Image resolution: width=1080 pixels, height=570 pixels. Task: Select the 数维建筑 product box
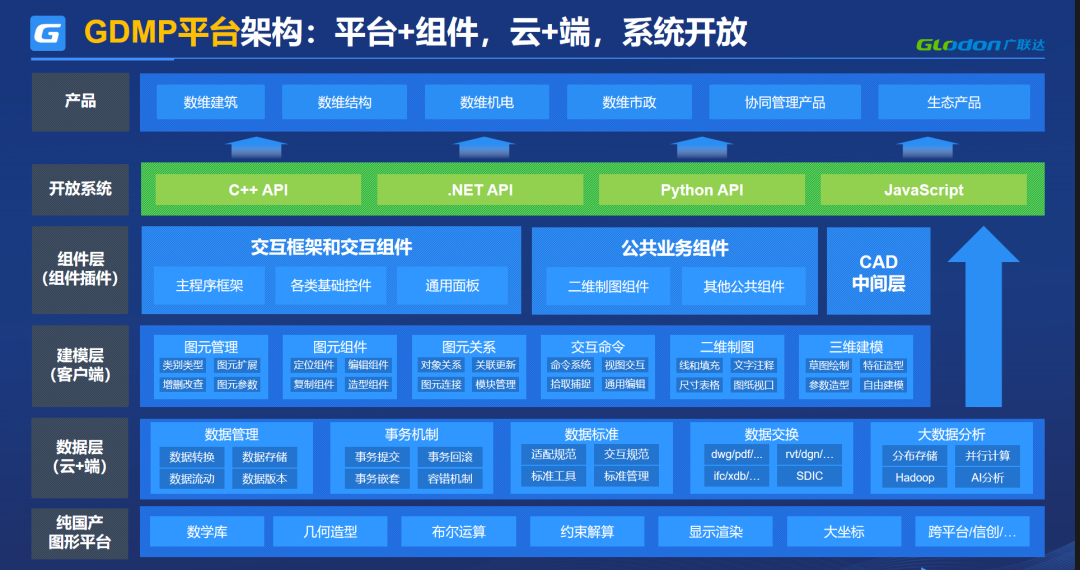tap(211, 103)
